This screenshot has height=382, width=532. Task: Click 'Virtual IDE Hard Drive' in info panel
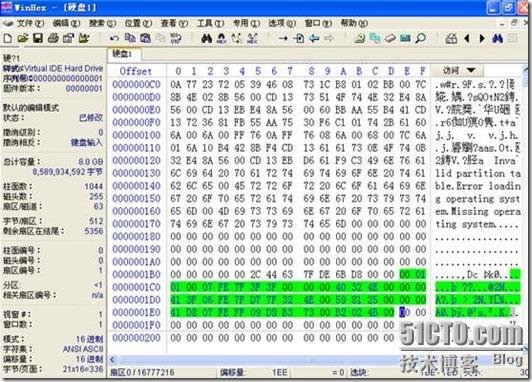[64, 68]
